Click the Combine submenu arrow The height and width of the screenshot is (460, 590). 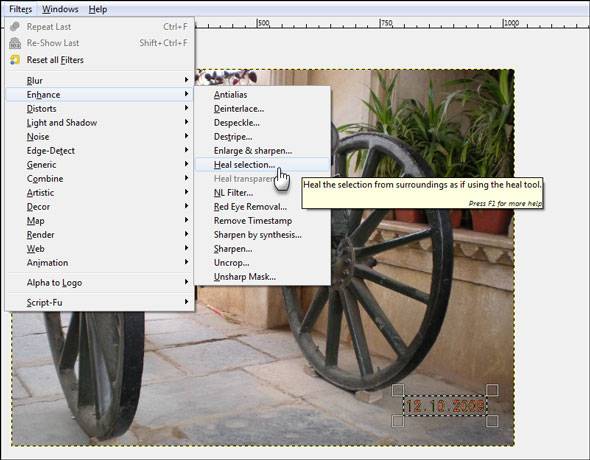pyautogui.click(x=186, y=178)
